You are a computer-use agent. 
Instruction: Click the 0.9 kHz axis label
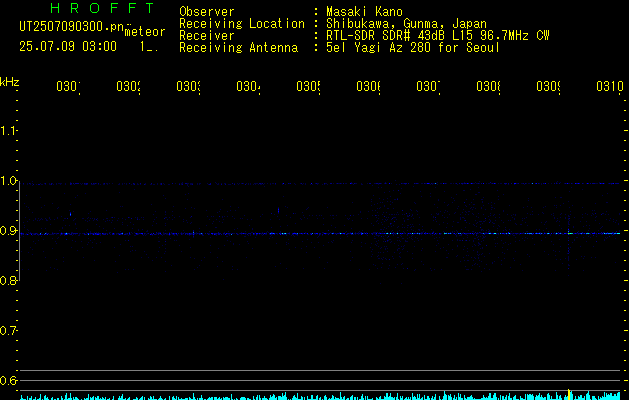point(8,231)
